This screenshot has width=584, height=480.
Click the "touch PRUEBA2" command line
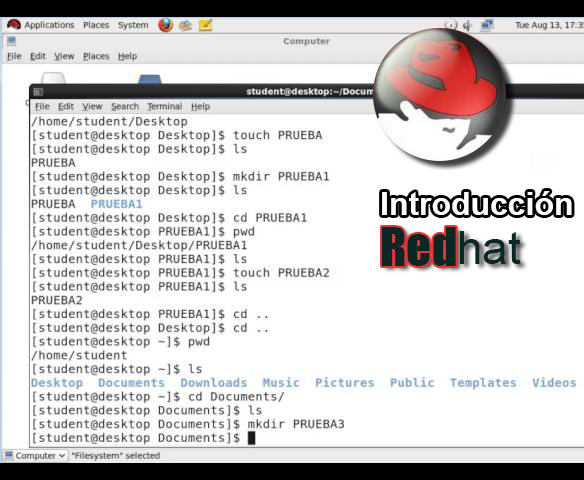click(180, 273)
